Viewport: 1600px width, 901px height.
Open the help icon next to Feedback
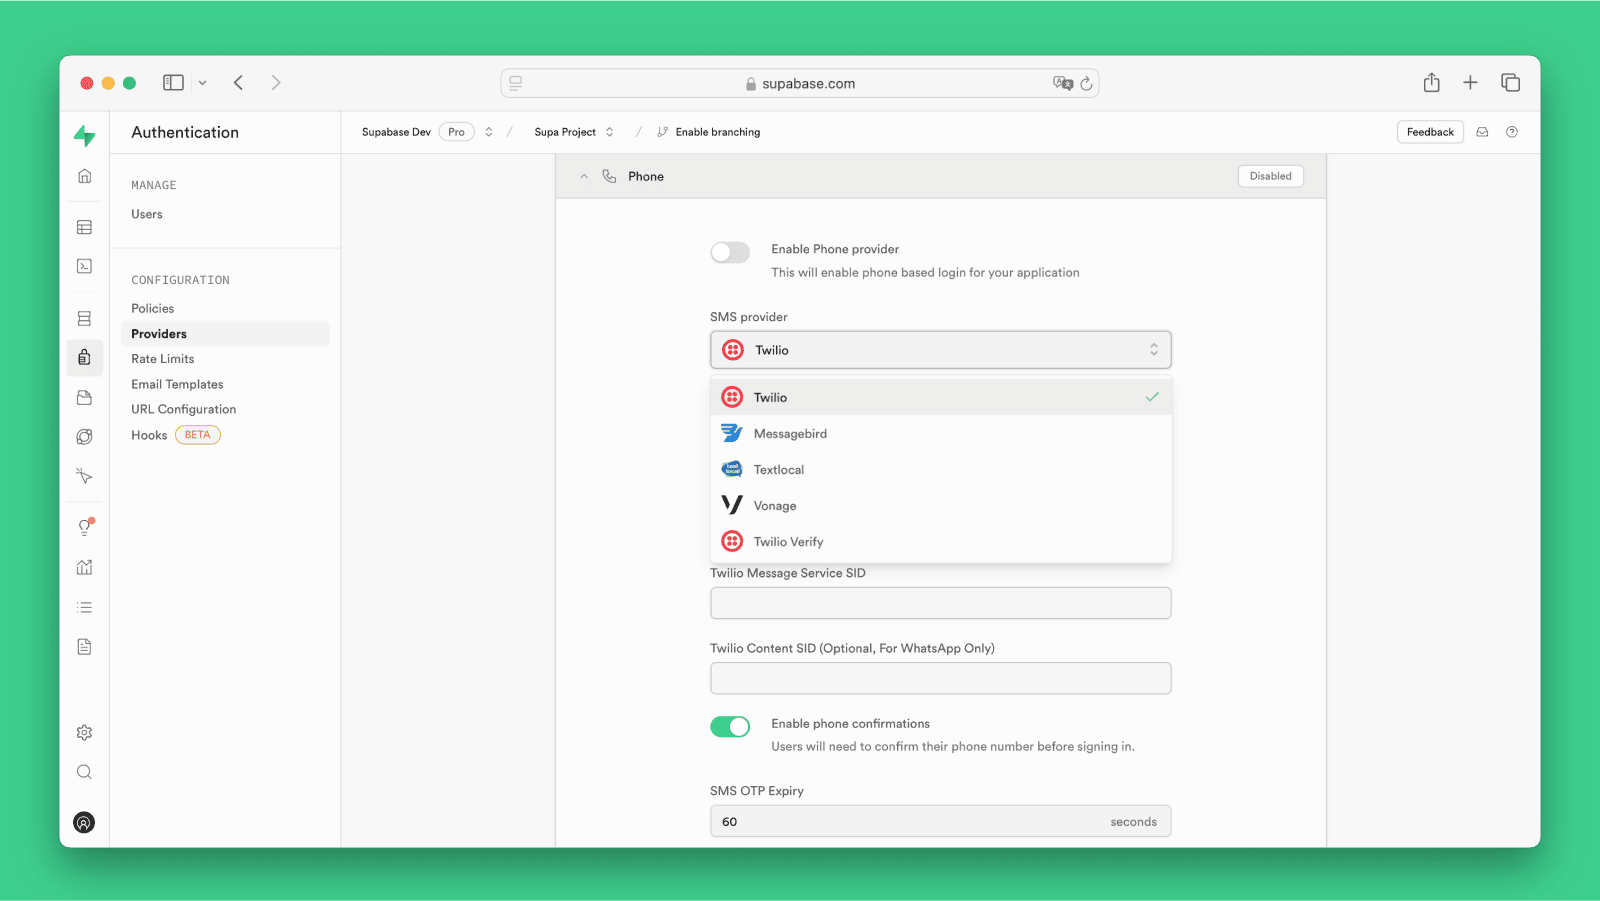point(1511,132)
